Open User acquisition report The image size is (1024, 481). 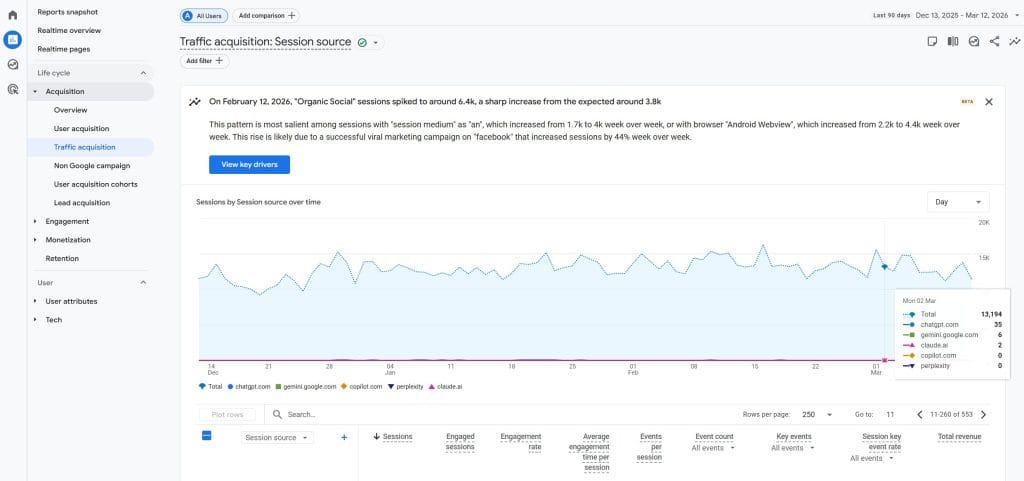pyautogui.click(x=82, y=129)
